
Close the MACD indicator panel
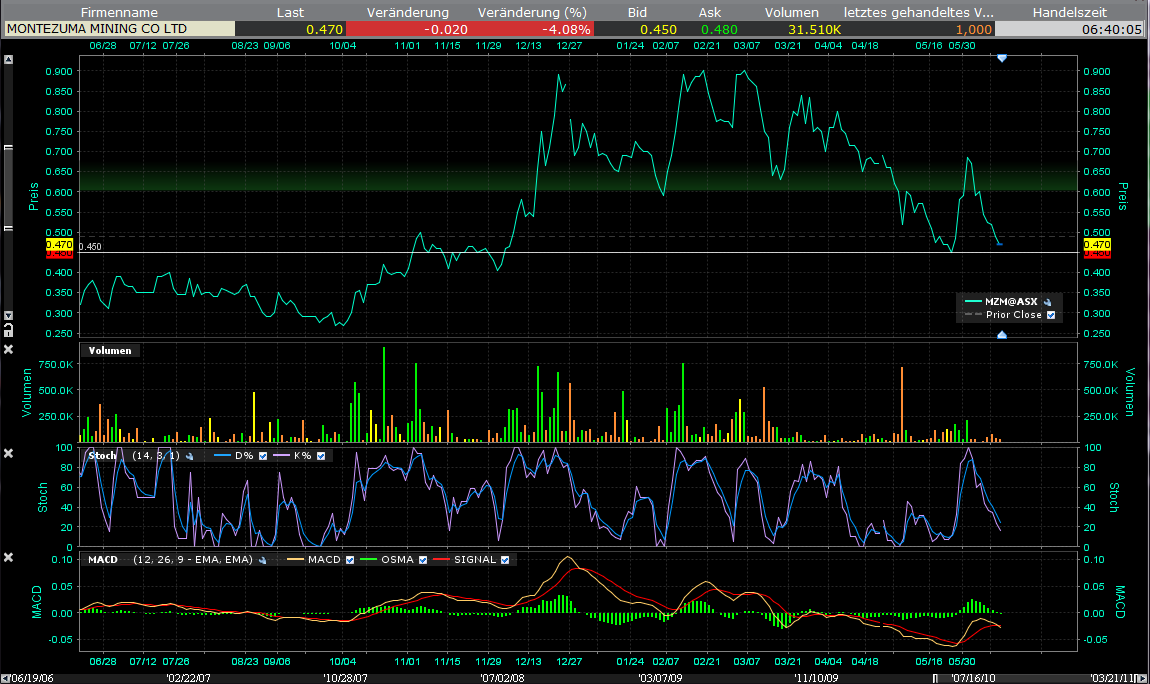9,557
